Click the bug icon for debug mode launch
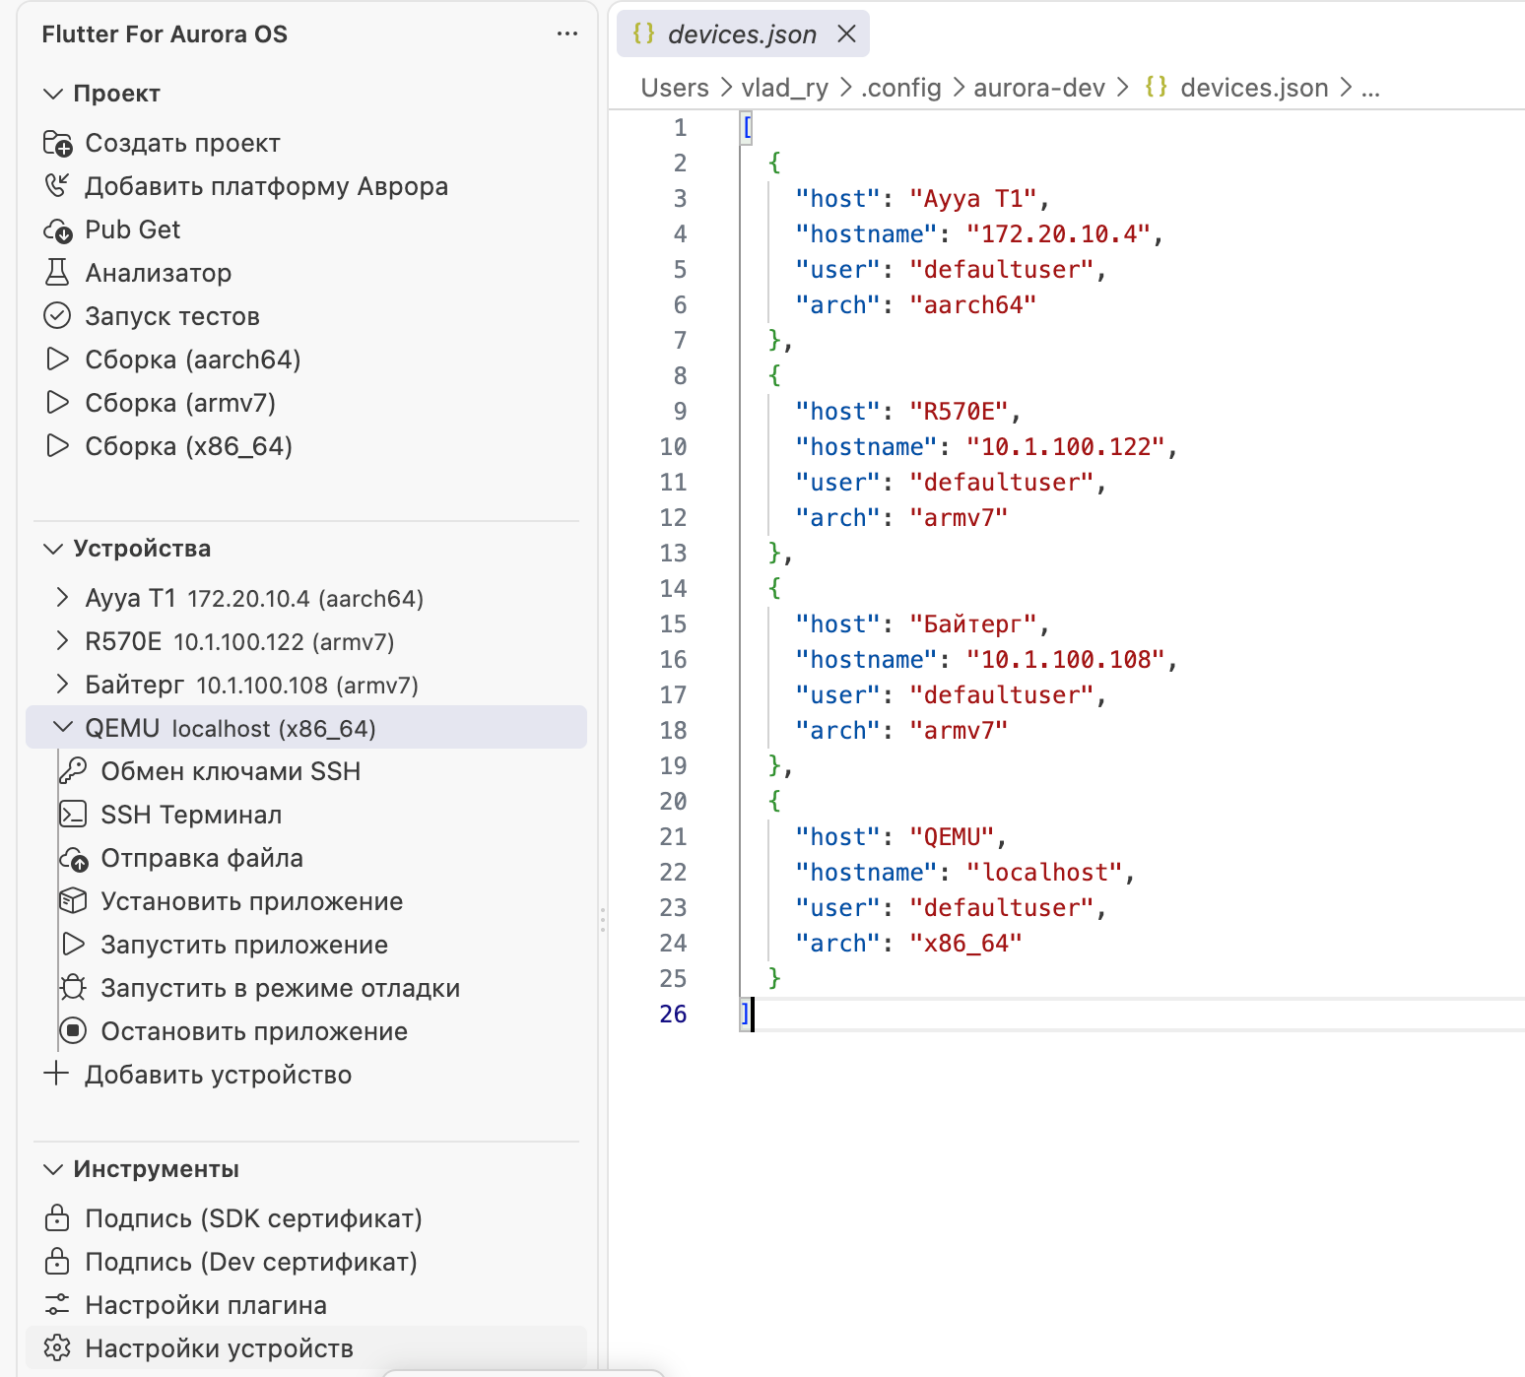Image resolution: width=1525 pixels, height=1377 pixels. coord(73,988)
